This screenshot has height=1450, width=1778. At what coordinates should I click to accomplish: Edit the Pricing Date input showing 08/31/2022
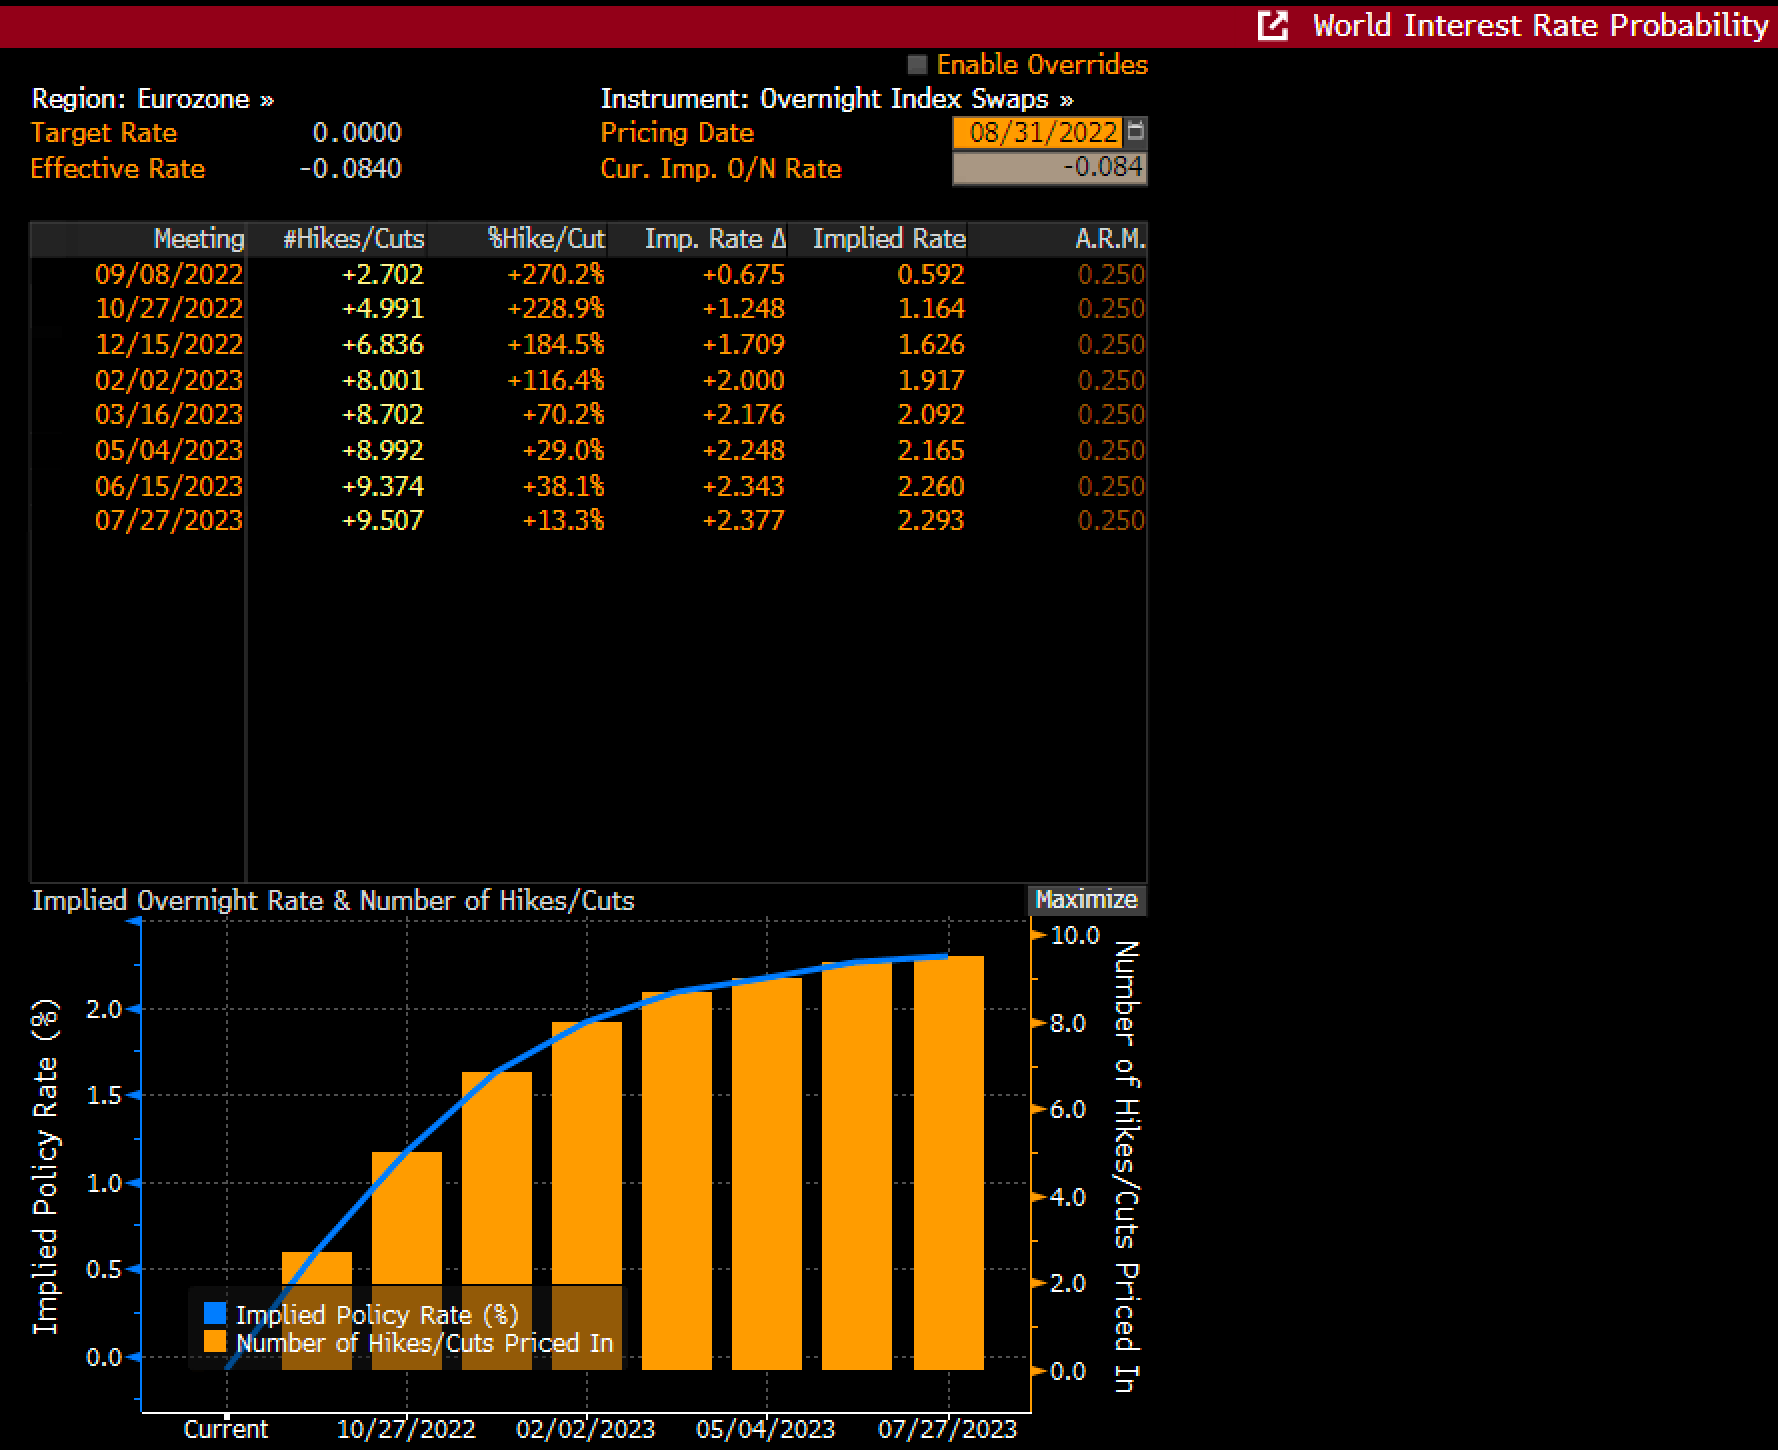(1037, 132)
